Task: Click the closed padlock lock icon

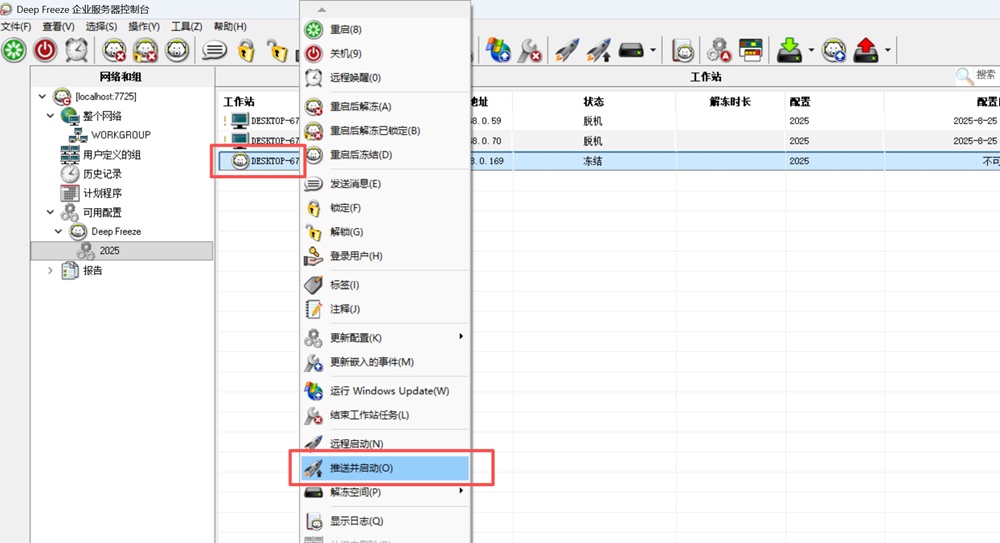Action: [x=245, y=49]
